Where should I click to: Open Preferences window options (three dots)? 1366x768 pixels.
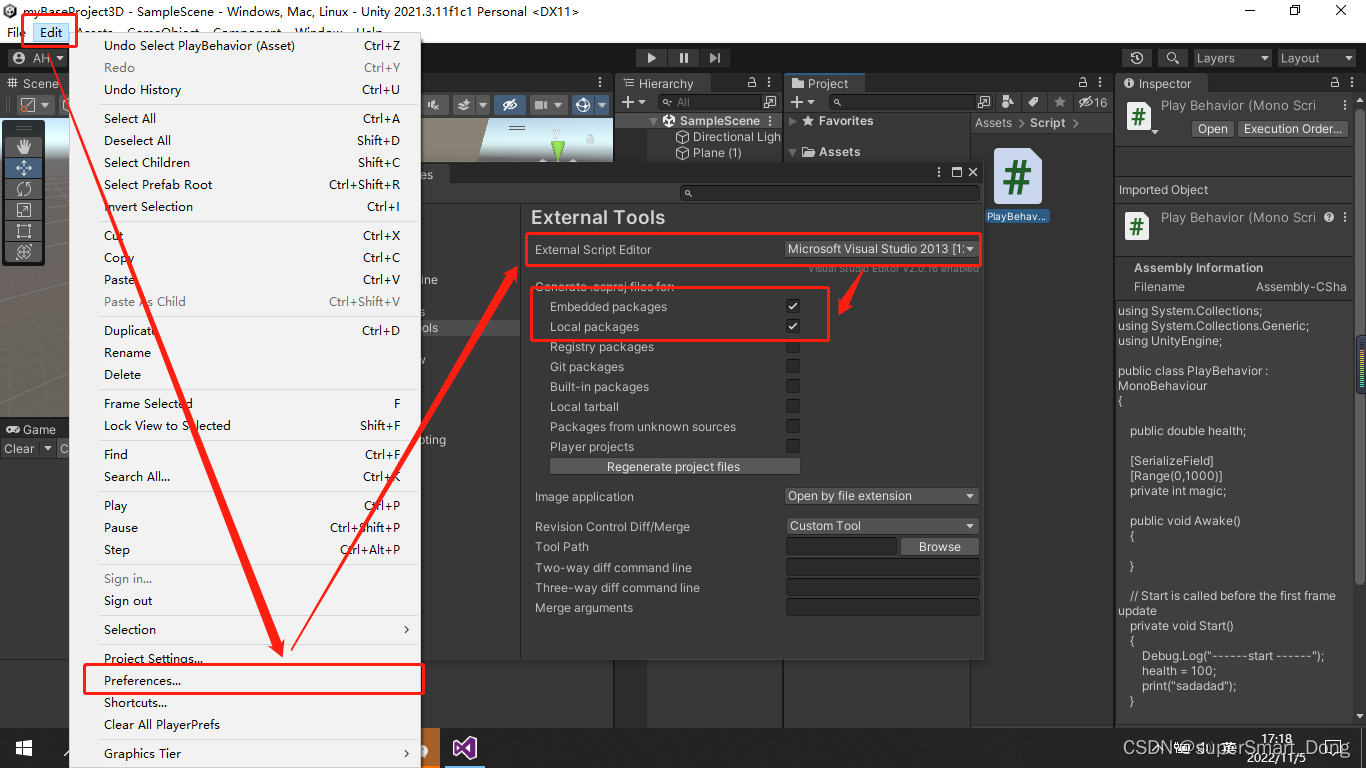click(940, 173)
